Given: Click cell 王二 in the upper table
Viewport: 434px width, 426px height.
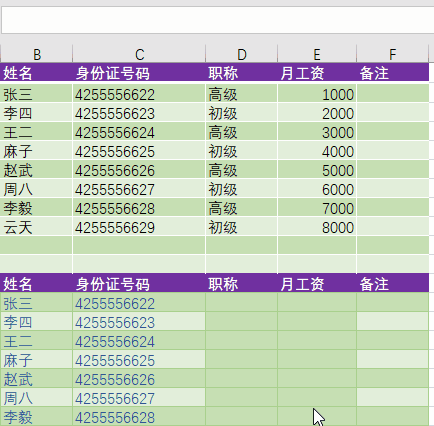Looking at the screenshot, I should click(36, 132).
